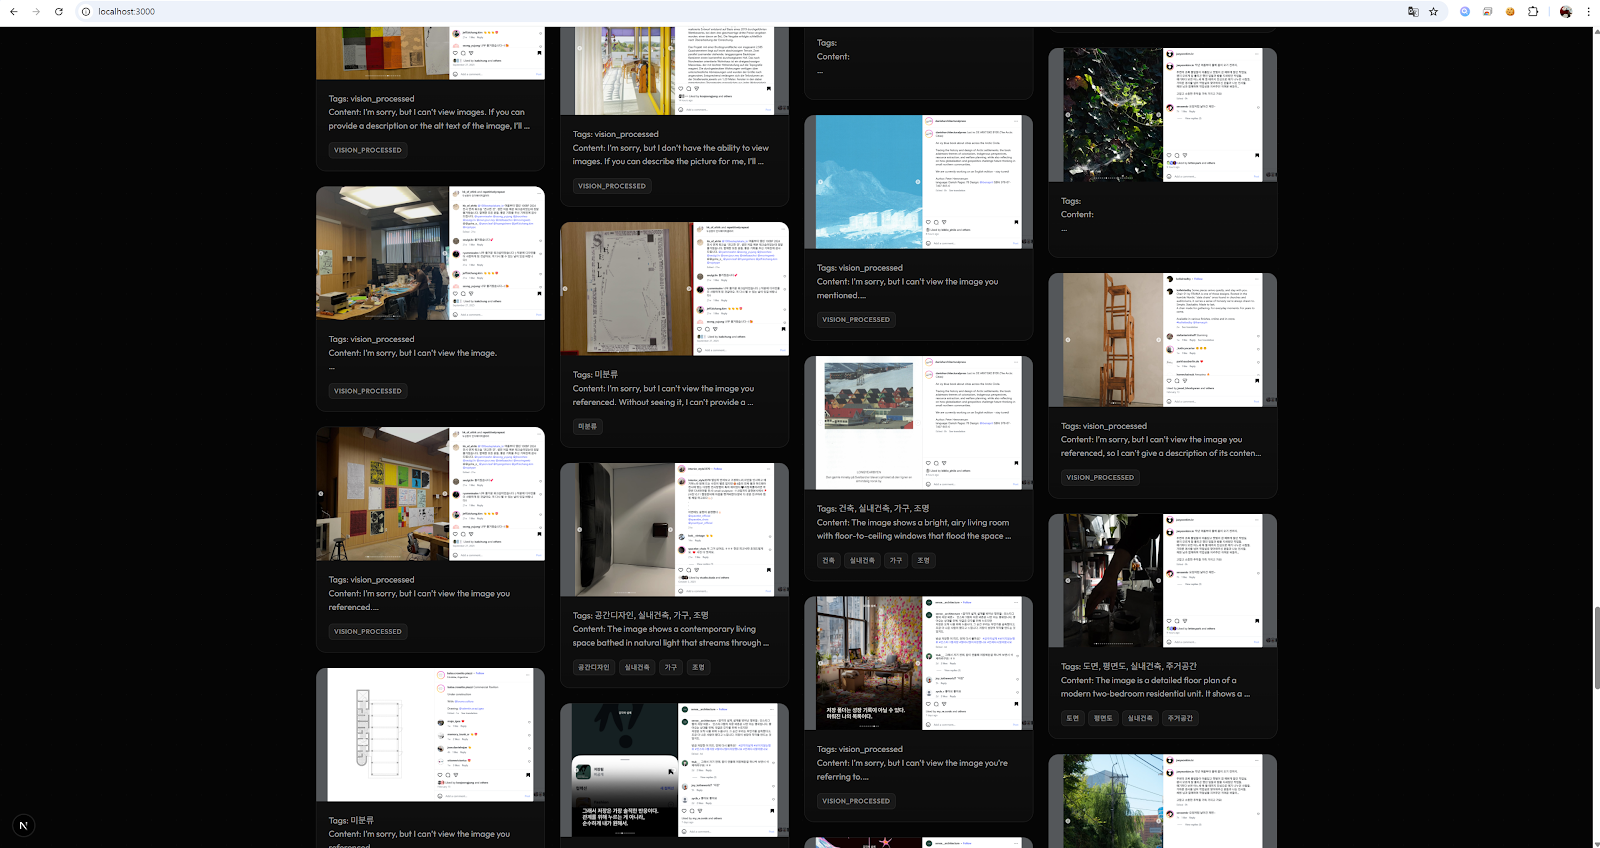The width and height of the screenshot is (1600, 848).
Task: Select the 도면 tag chip
Action: coord(1072,718)
